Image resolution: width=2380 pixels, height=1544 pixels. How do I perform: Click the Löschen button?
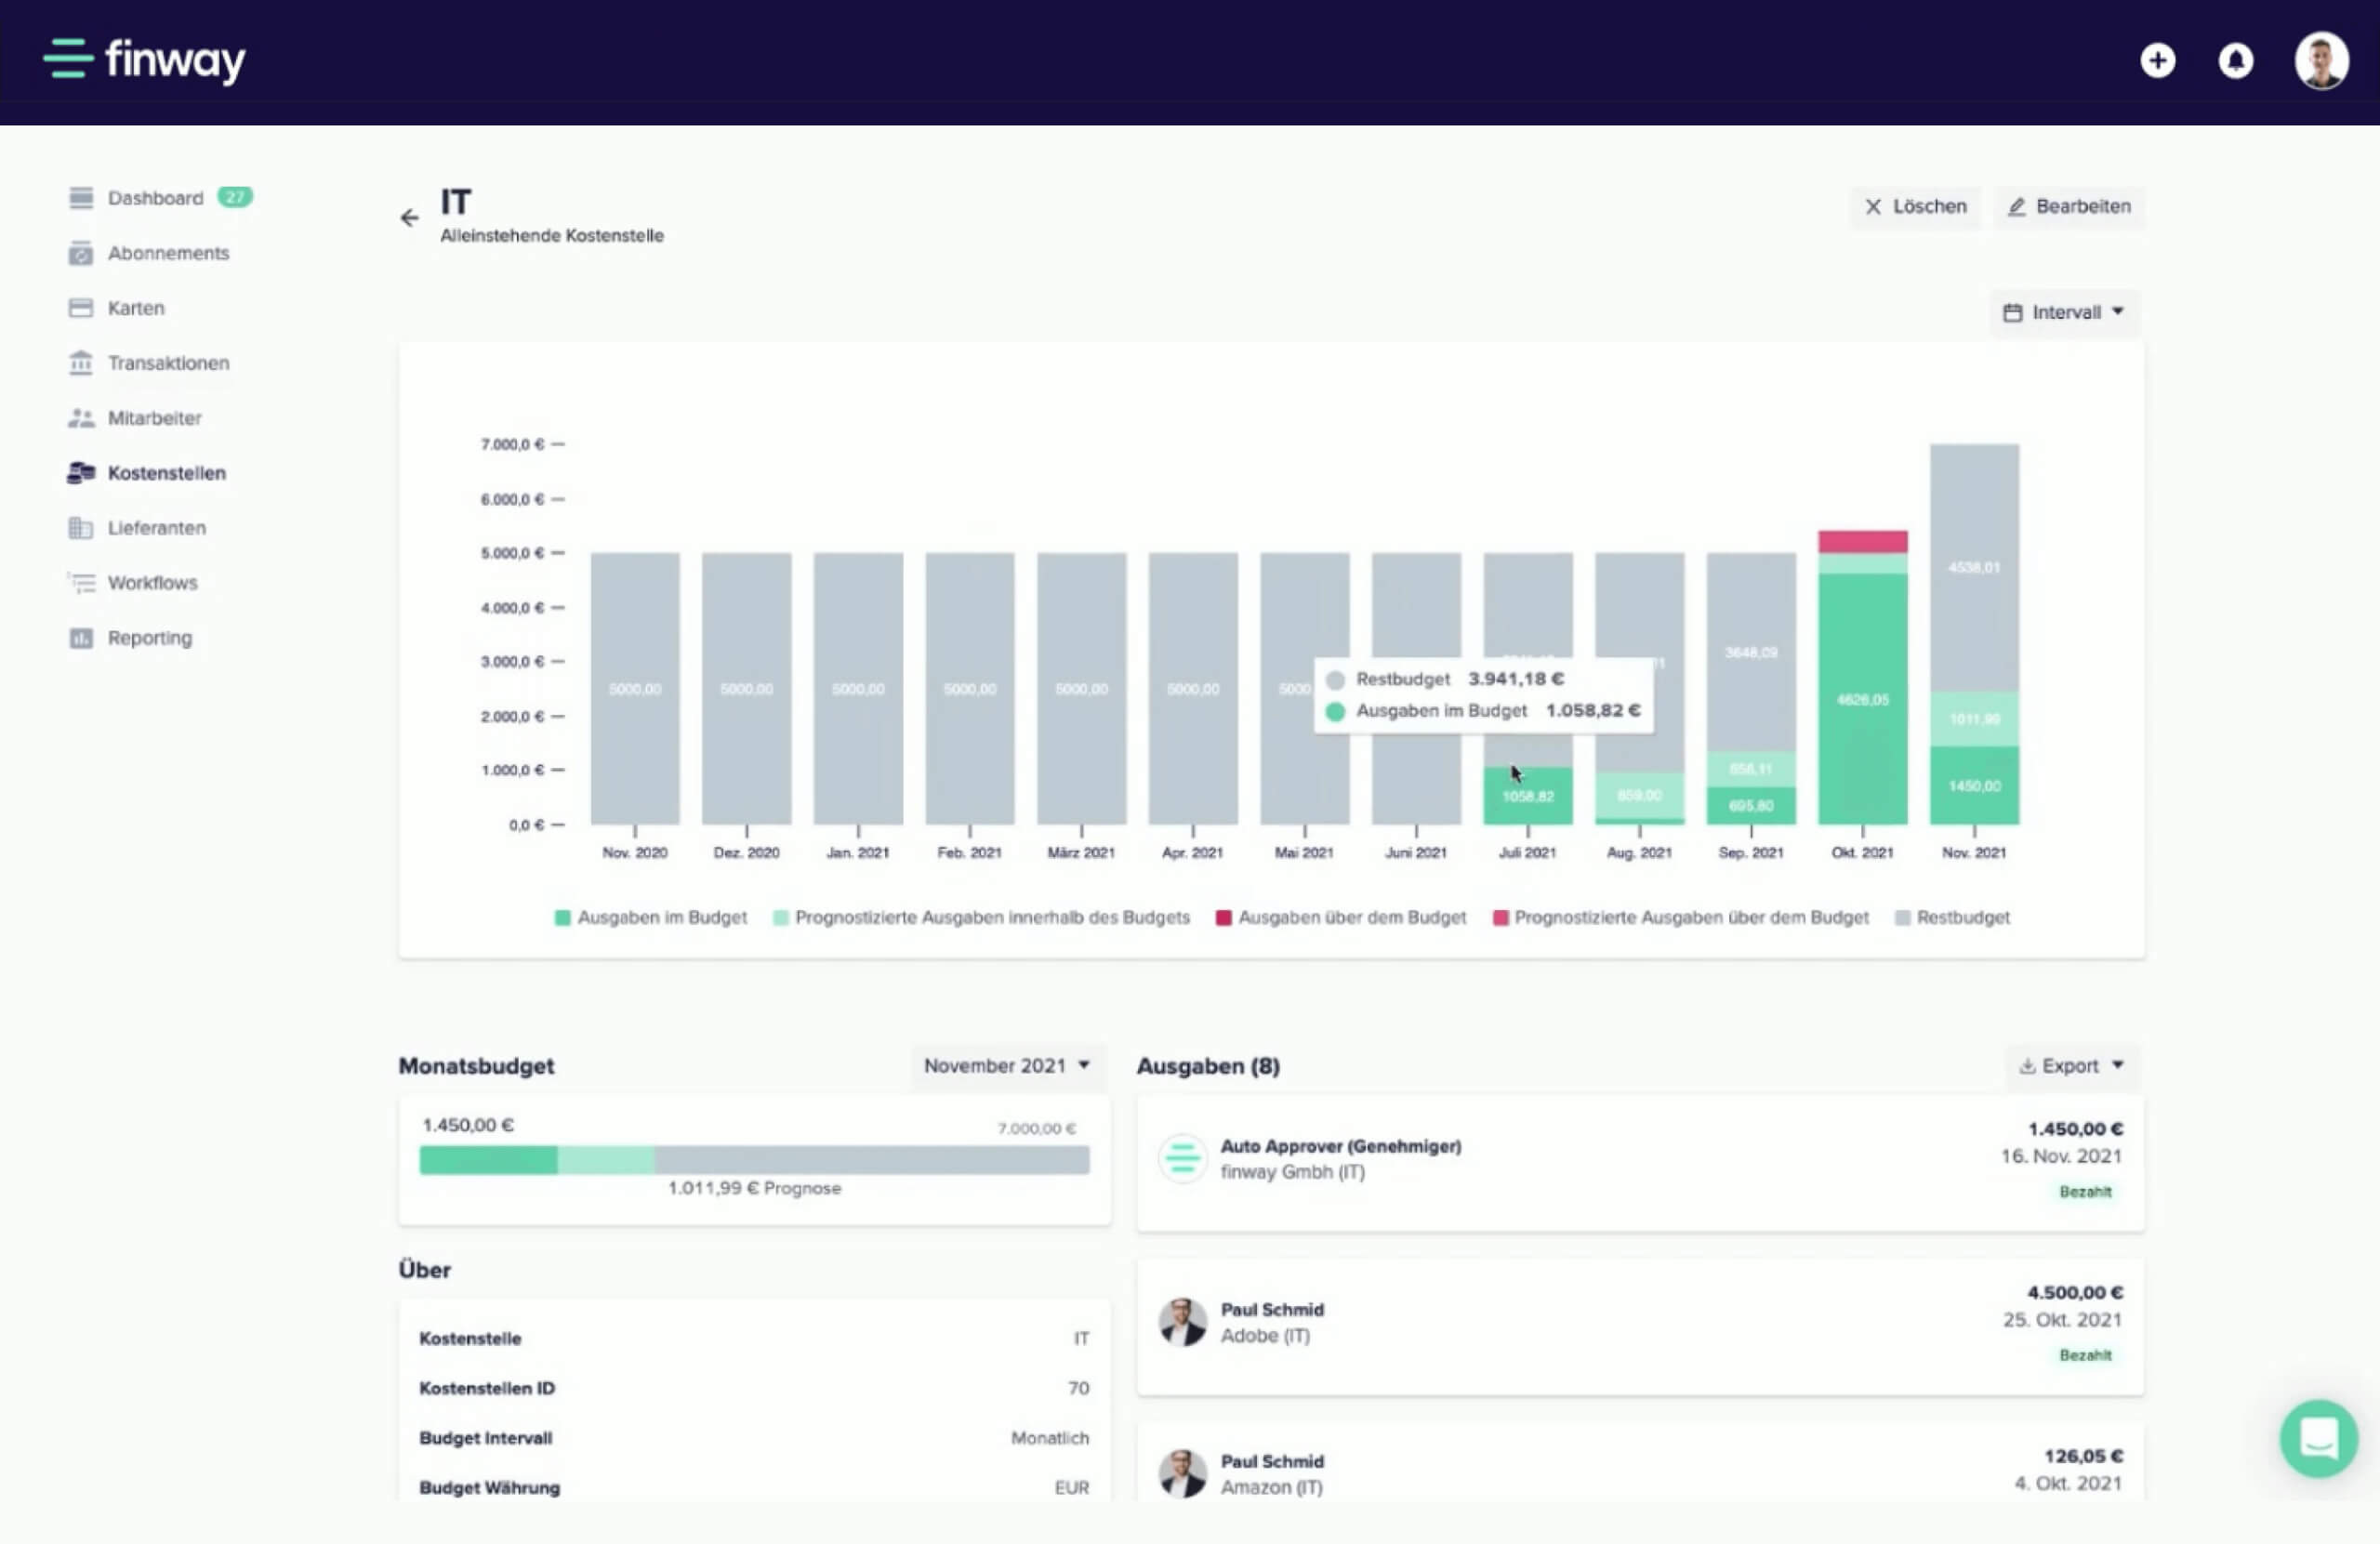click(1915, 207)
